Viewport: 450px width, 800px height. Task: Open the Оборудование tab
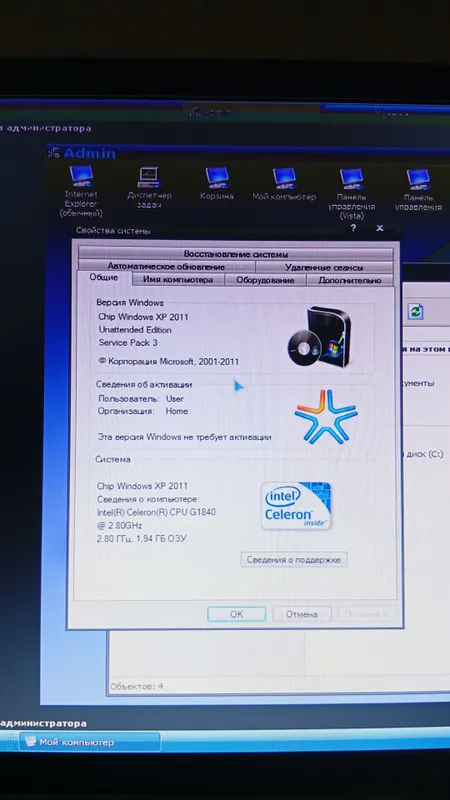click(265, 280)
